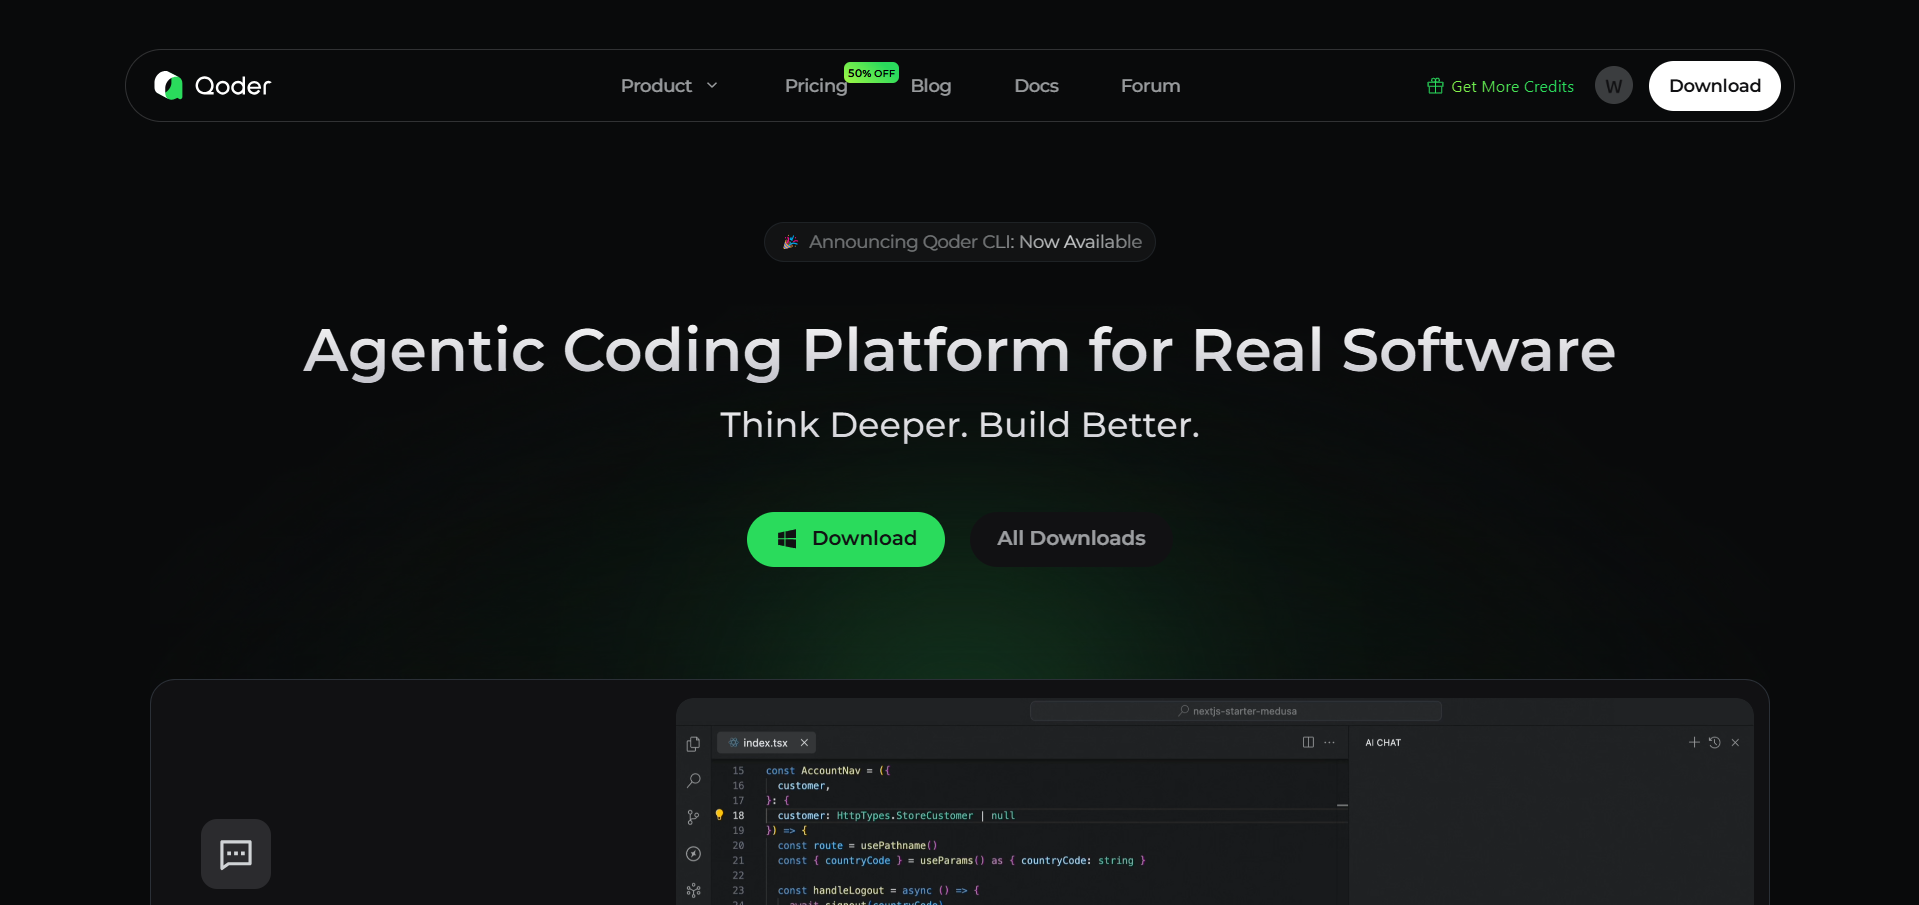1919x905 pixels.
Task: Open the Announcing Qoder CLI banner
Action: pos(959,241)
